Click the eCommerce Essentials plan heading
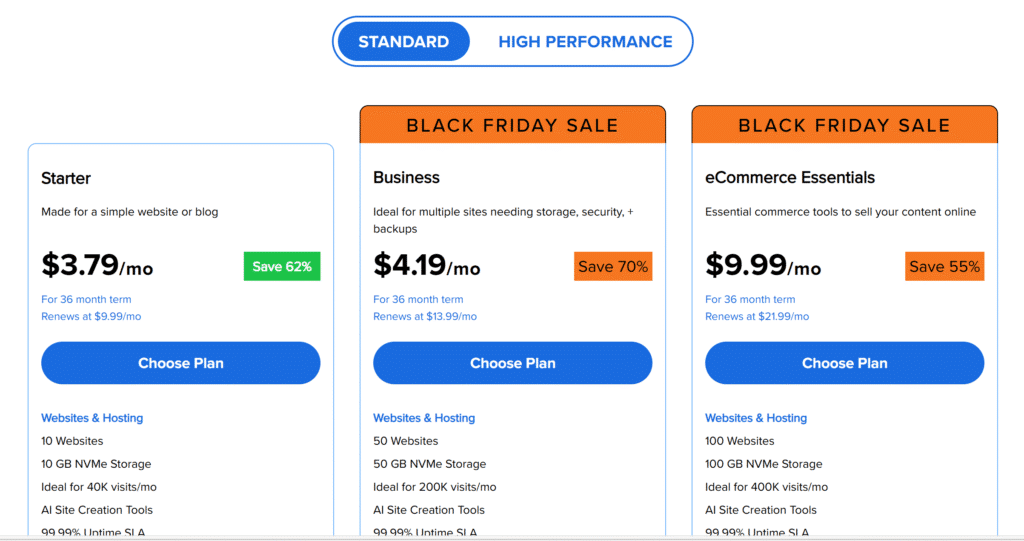The height and width of the screenshot is (541, 1024). [x=790, y=177]
